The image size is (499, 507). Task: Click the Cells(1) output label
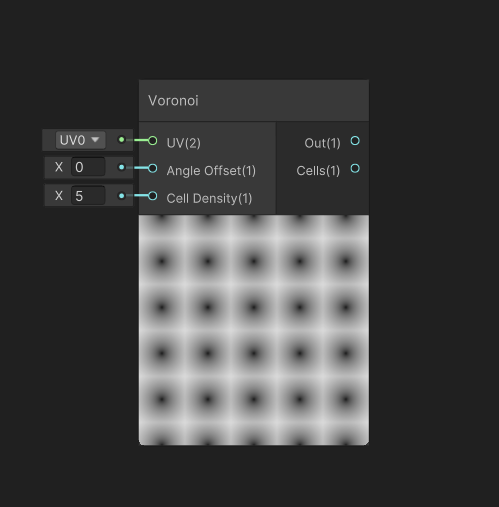click(318, 171)
